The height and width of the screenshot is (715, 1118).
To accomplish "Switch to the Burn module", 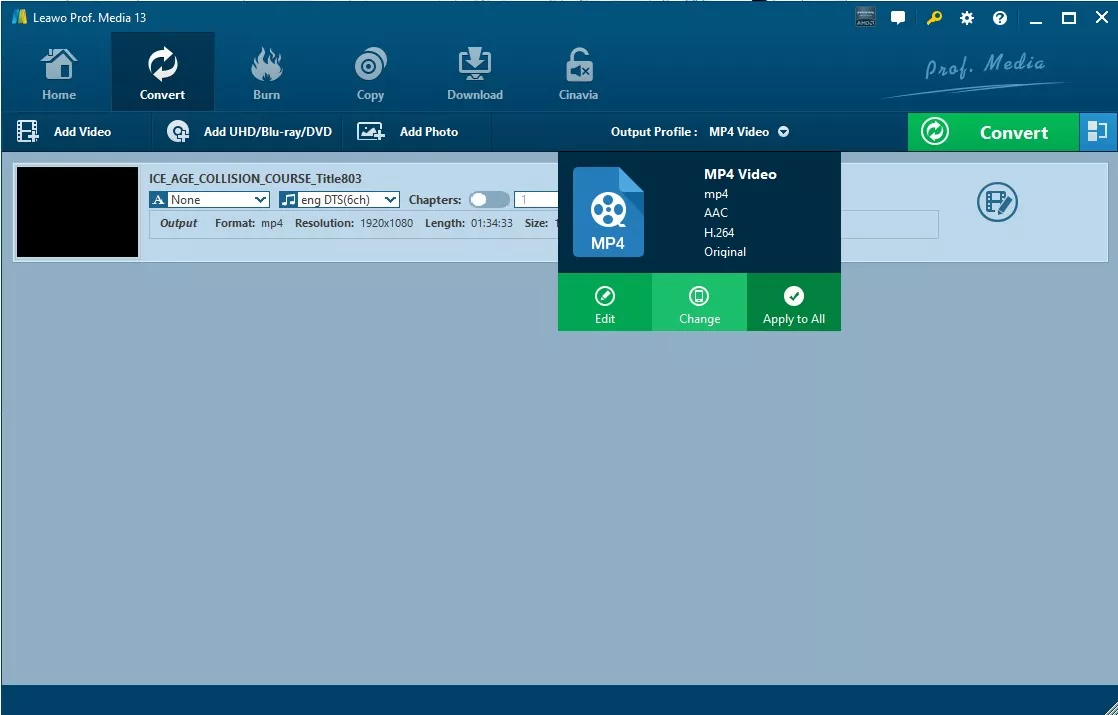I will tap(266, 71).
